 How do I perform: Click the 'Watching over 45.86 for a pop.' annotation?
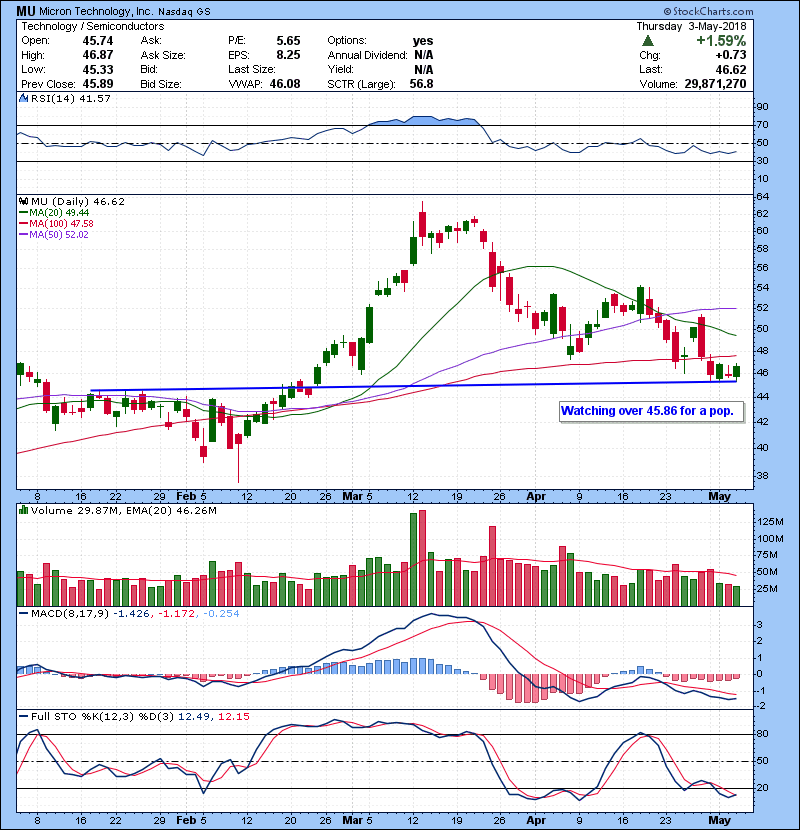pos(651,411)
